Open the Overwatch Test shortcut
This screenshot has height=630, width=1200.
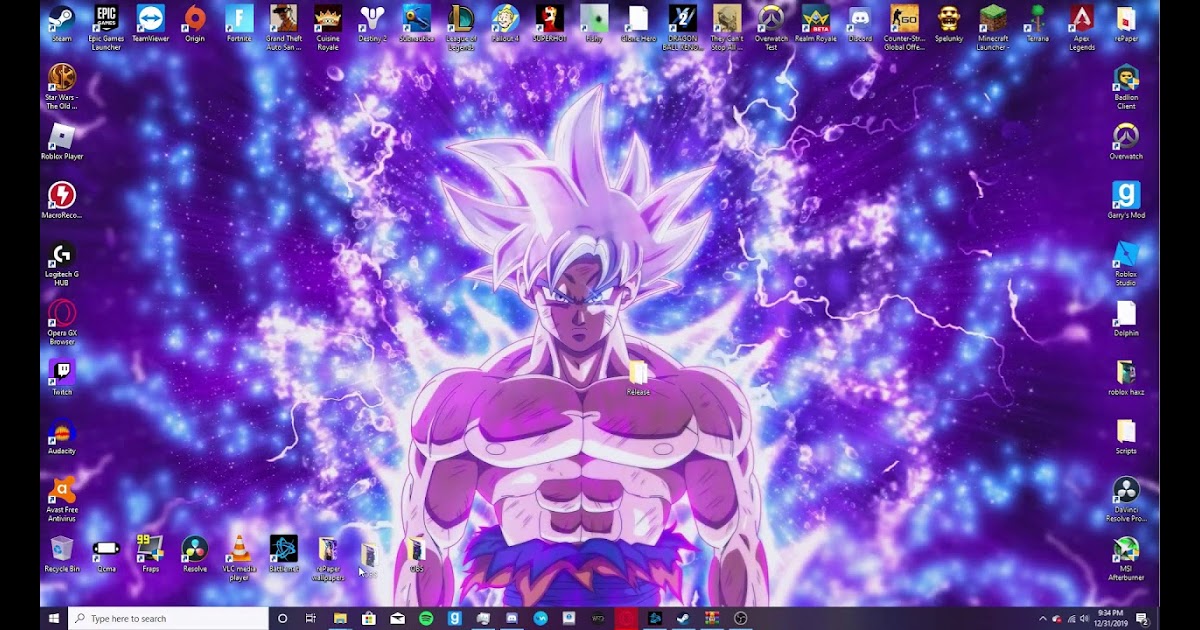(771, 27)
